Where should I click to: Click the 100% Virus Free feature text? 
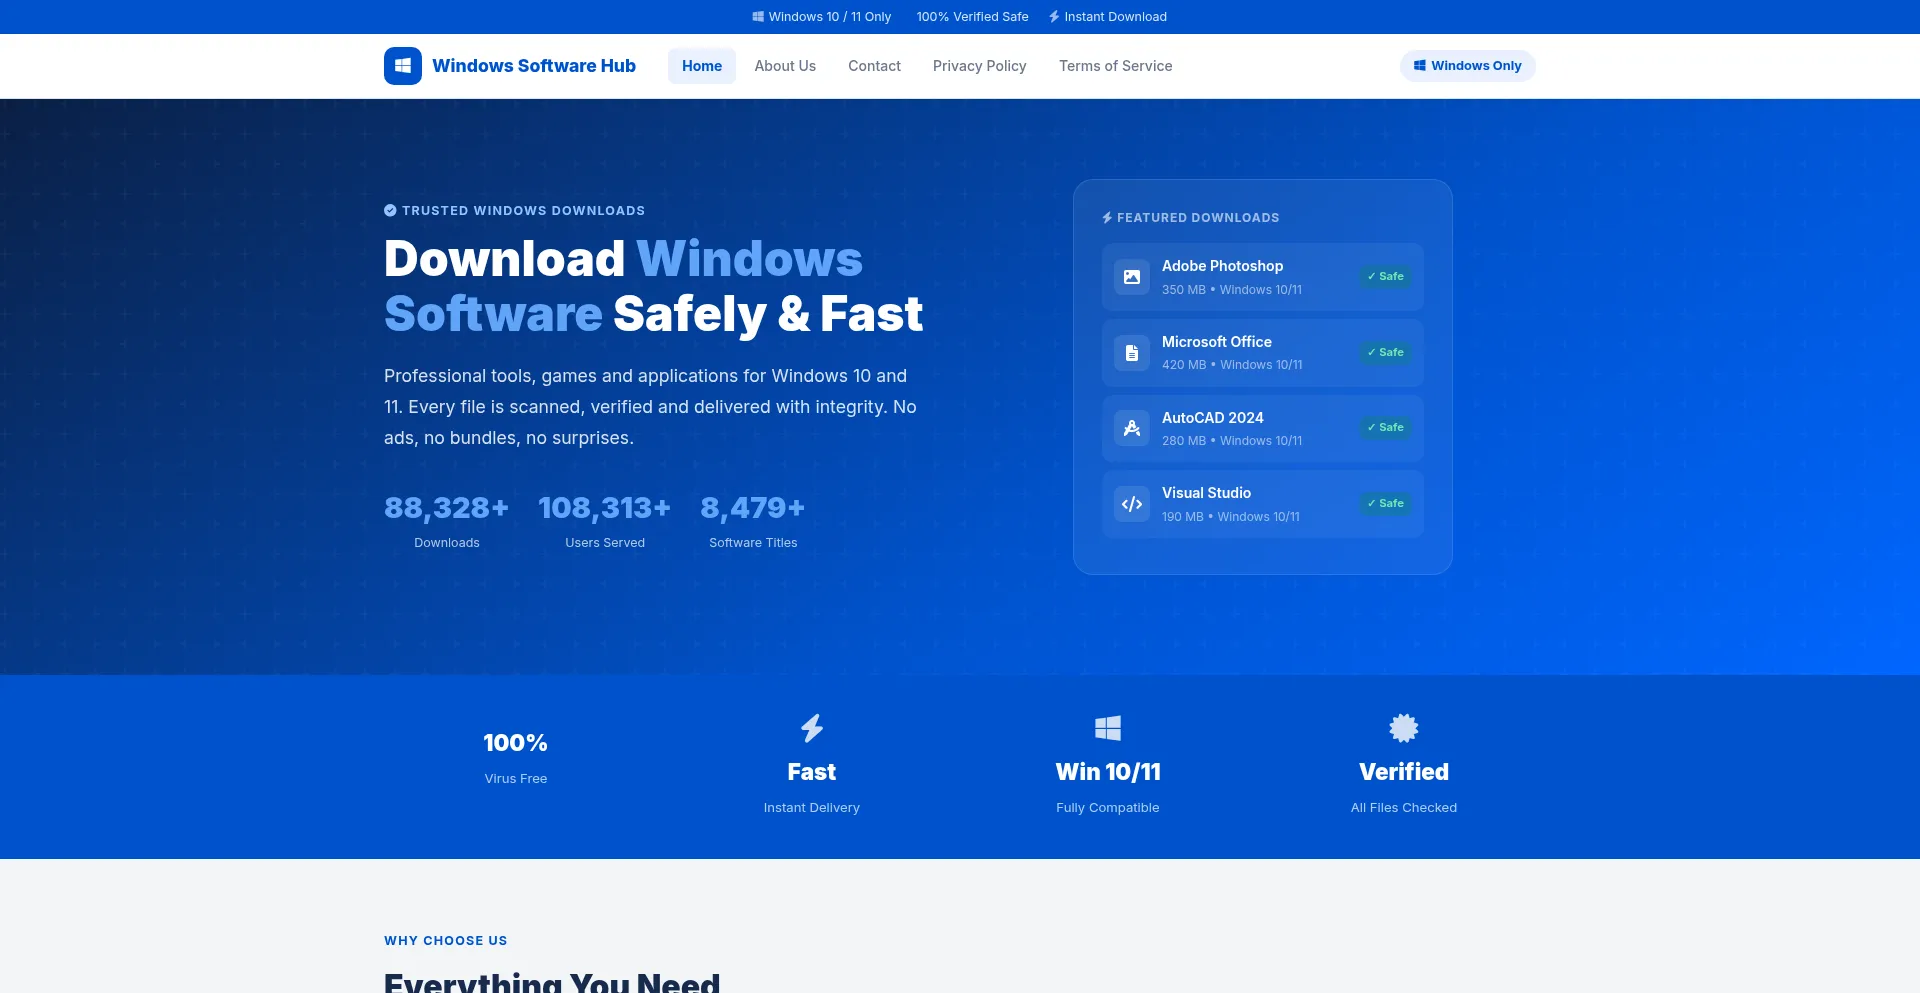516,758
